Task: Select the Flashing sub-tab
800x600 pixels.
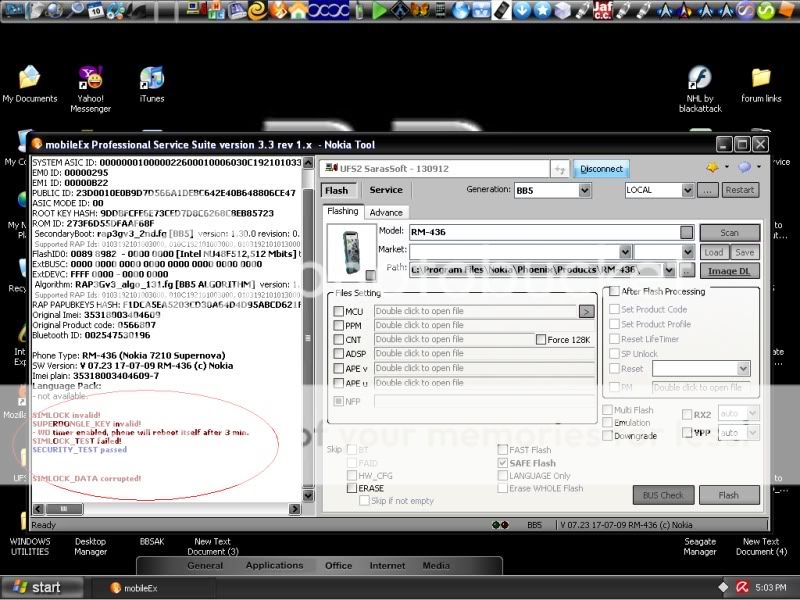Action: point(343,212)
